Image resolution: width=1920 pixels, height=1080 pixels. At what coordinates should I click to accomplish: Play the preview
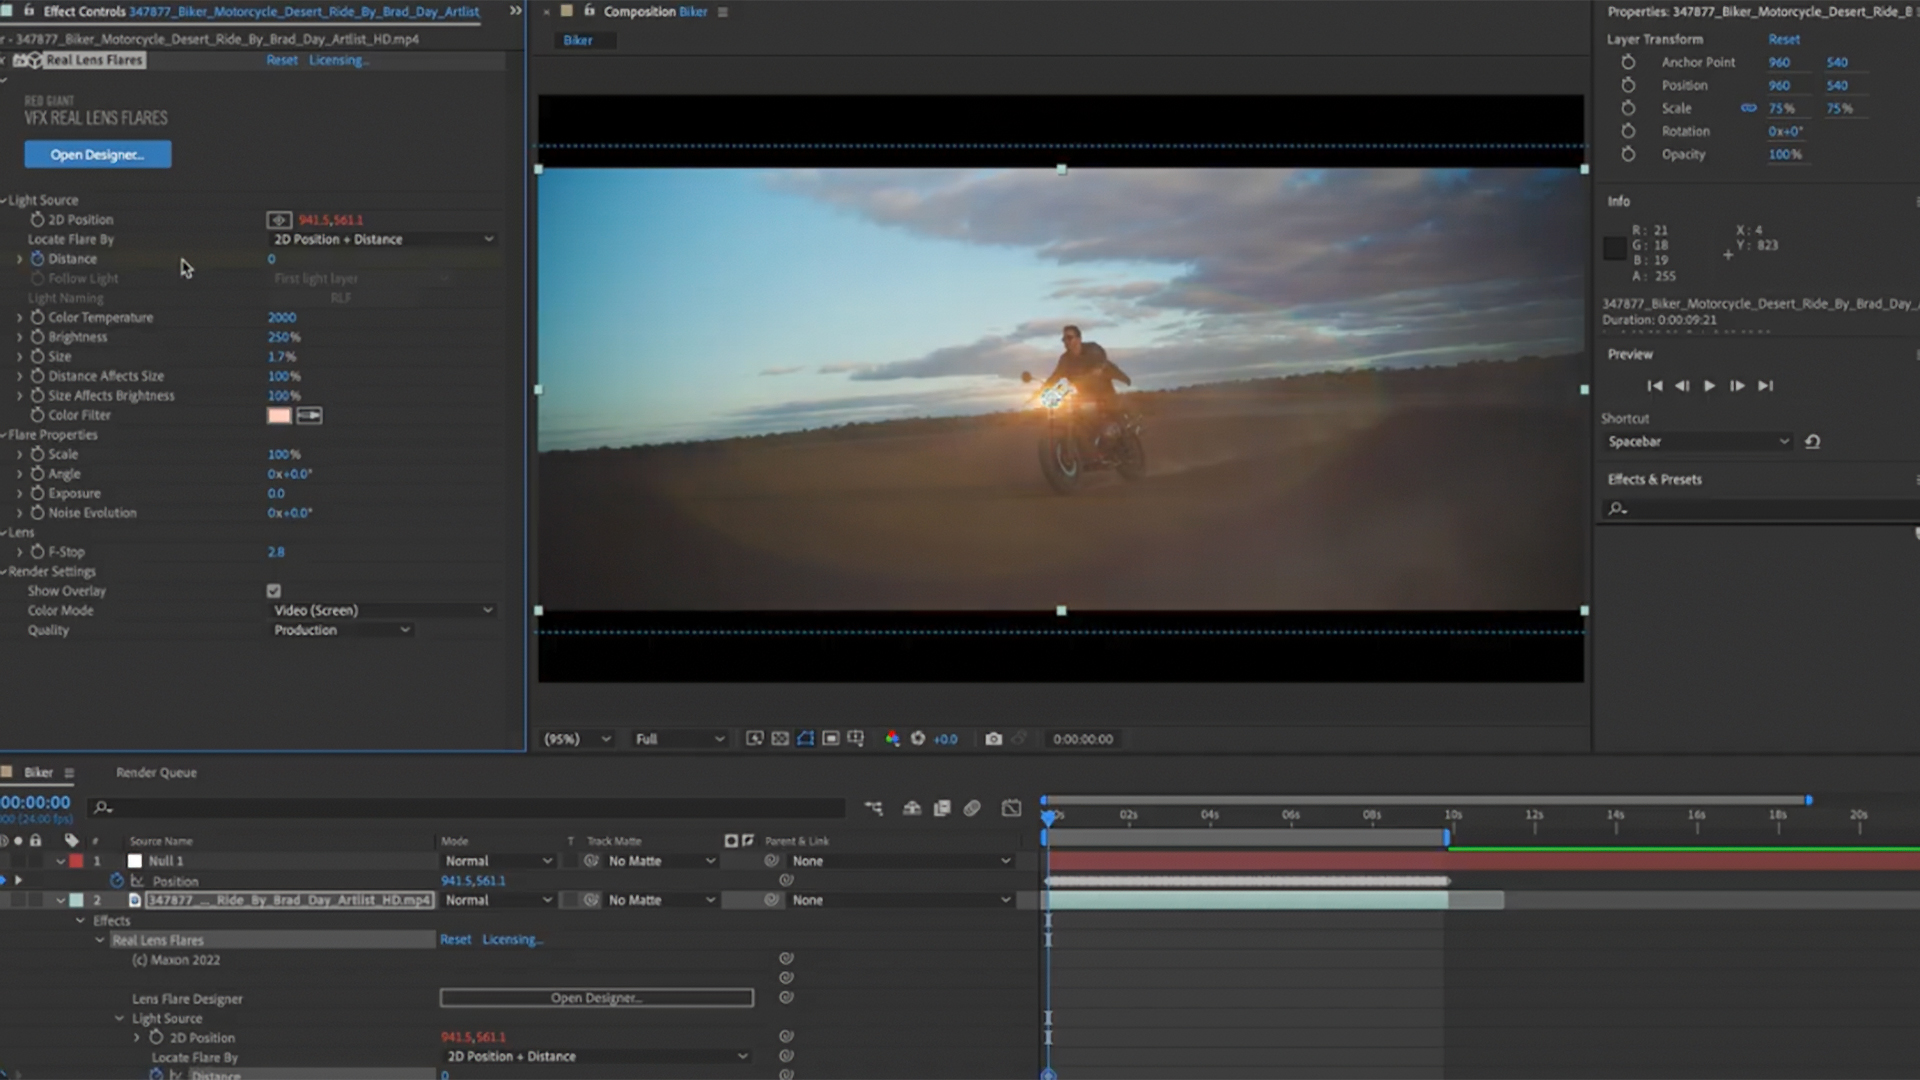(1710, 386)
